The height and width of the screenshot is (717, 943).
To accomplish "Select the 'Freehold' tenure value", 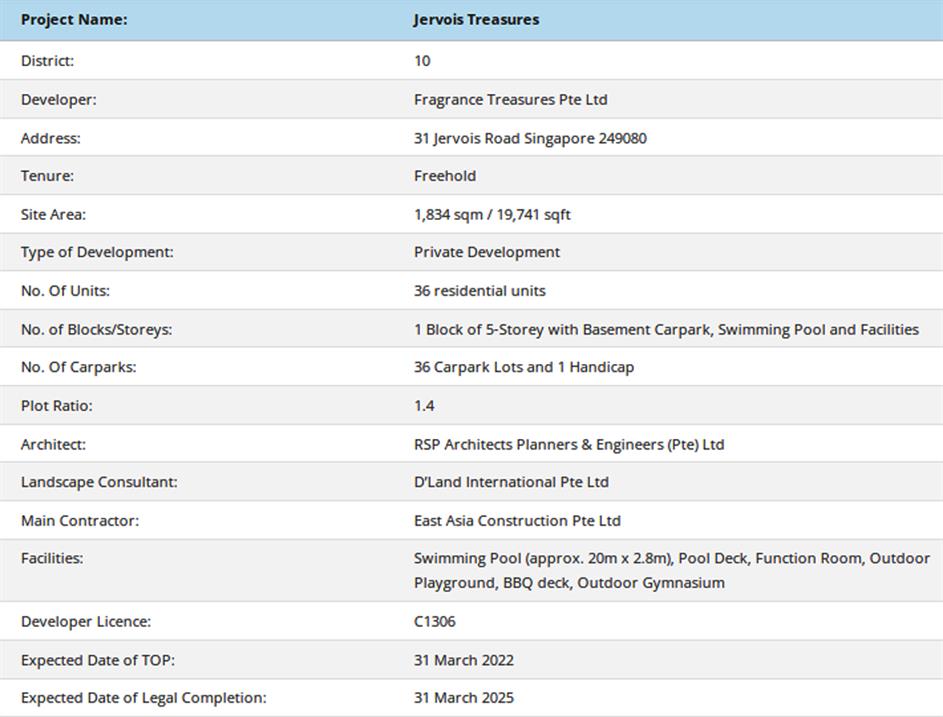I will pos(445,176).
